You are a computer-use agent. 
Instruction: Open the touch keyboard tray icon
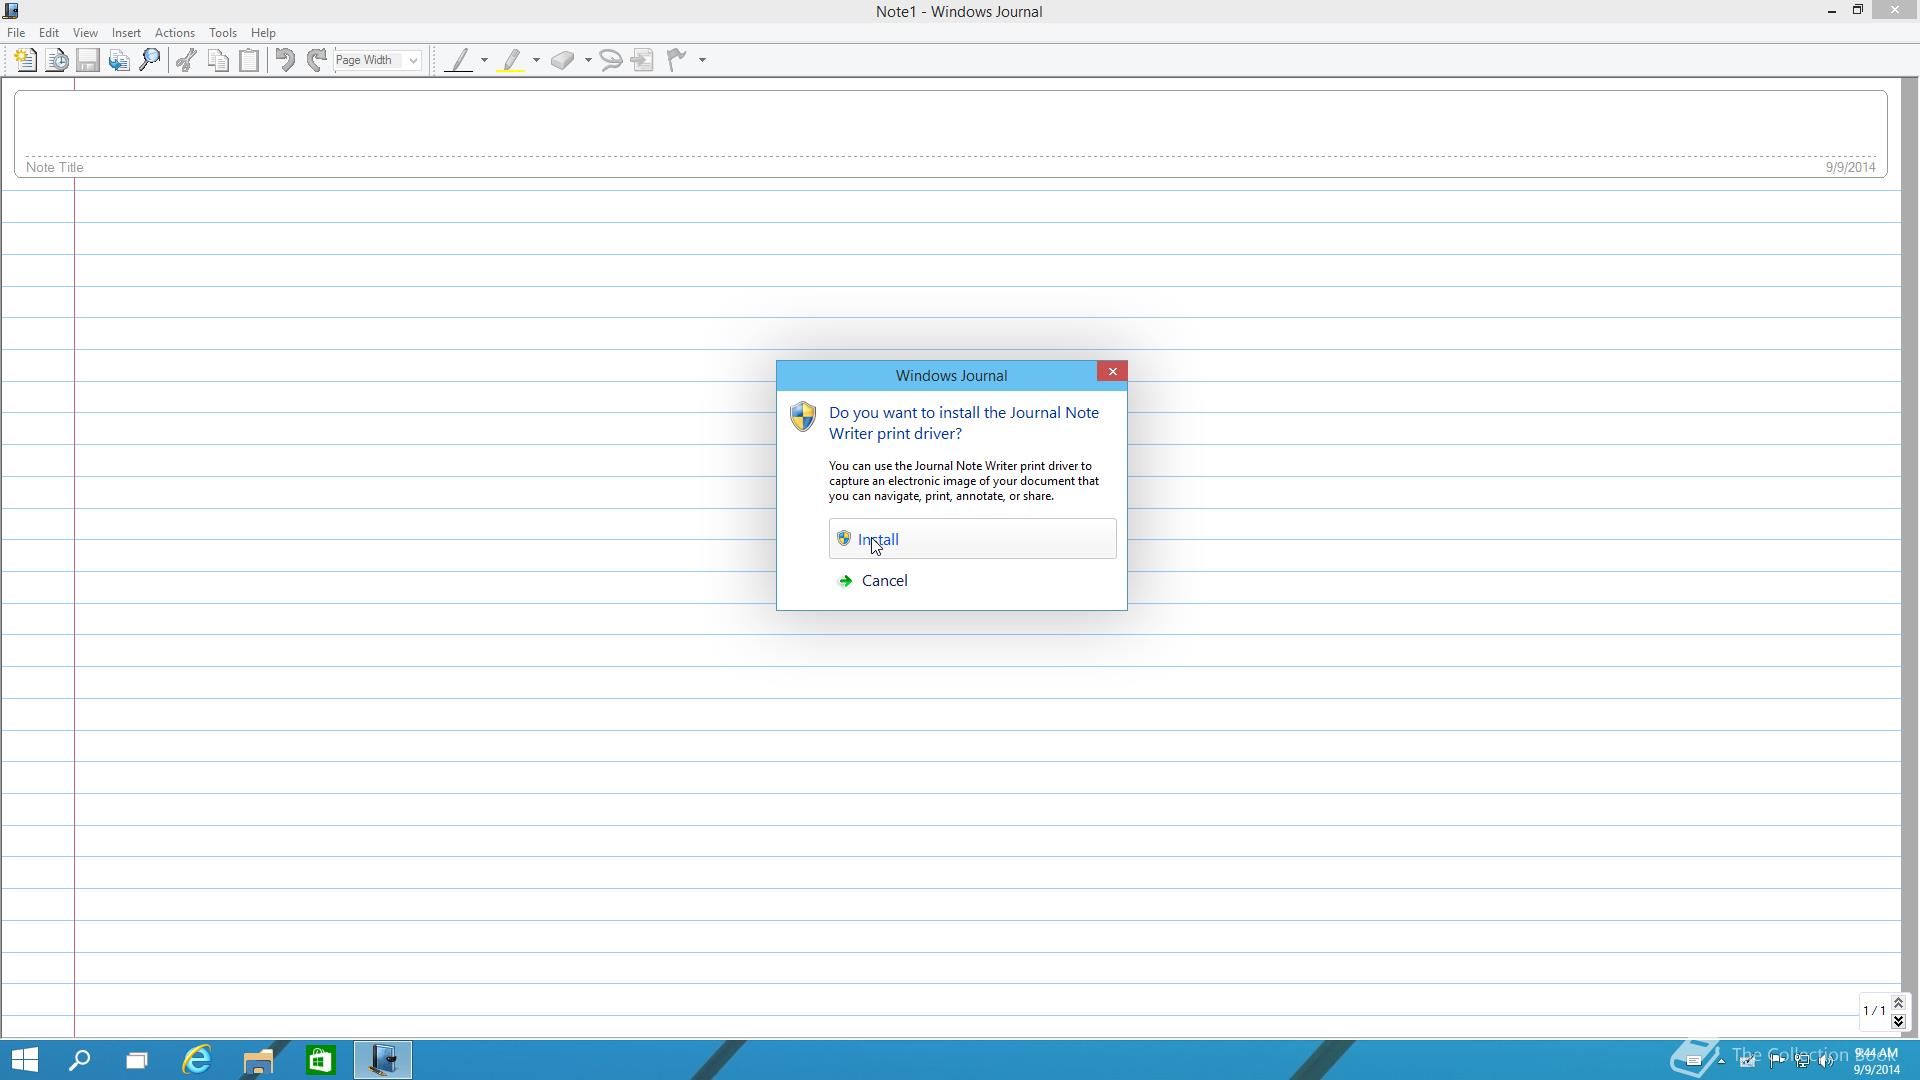(x=1694, y=1061)
